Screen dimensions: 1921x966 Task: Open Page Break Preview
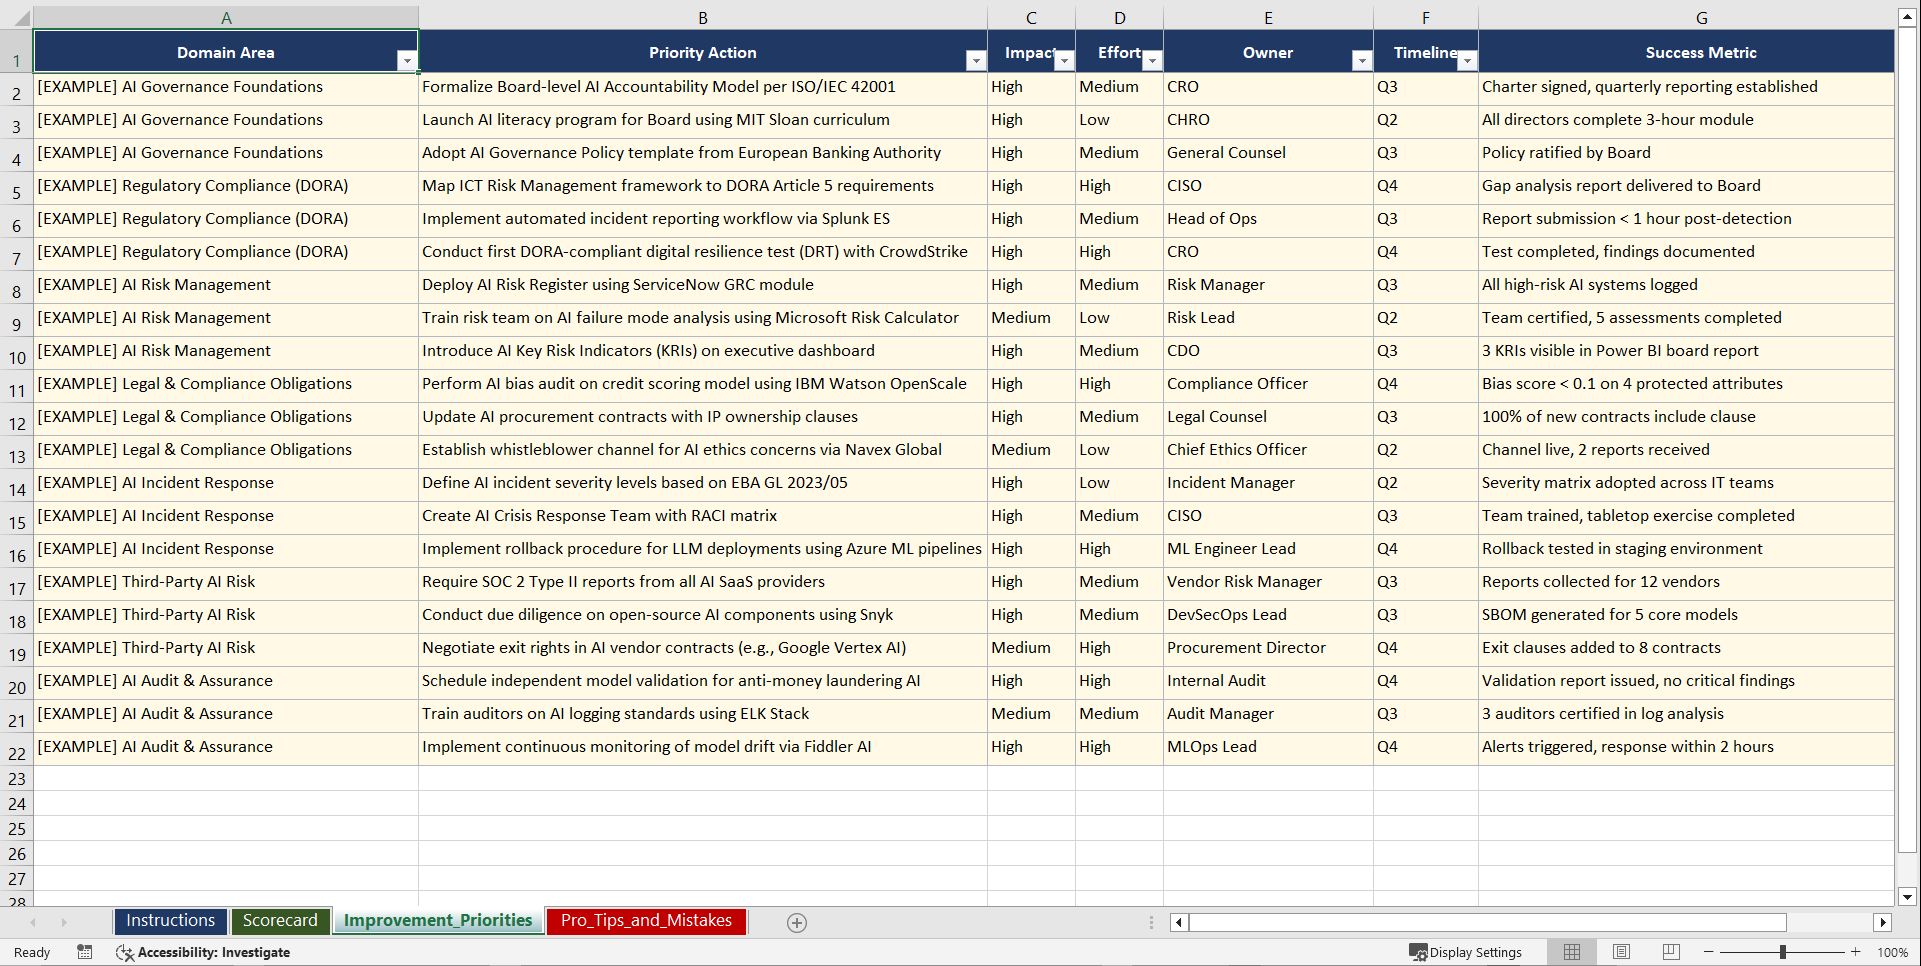1670,951
